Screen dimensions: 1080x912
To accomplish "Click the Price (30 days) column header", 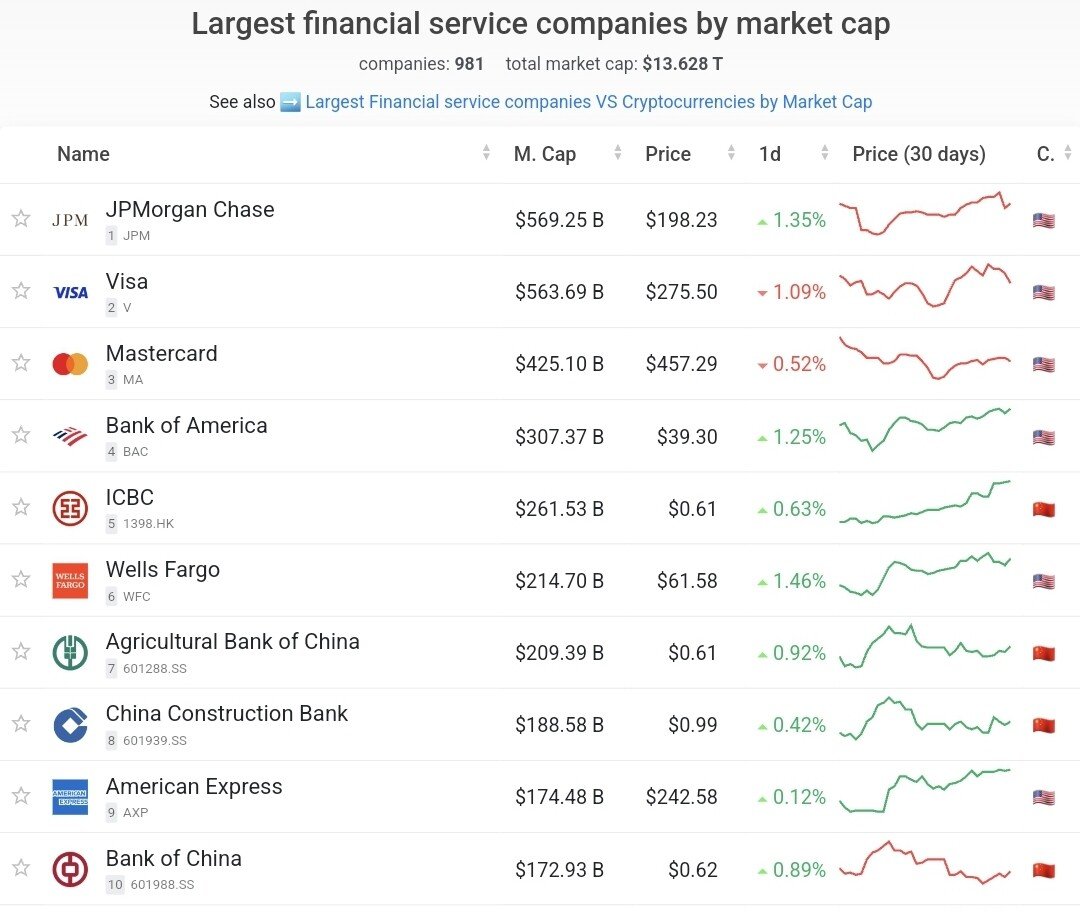I will (x=918, y=154).
